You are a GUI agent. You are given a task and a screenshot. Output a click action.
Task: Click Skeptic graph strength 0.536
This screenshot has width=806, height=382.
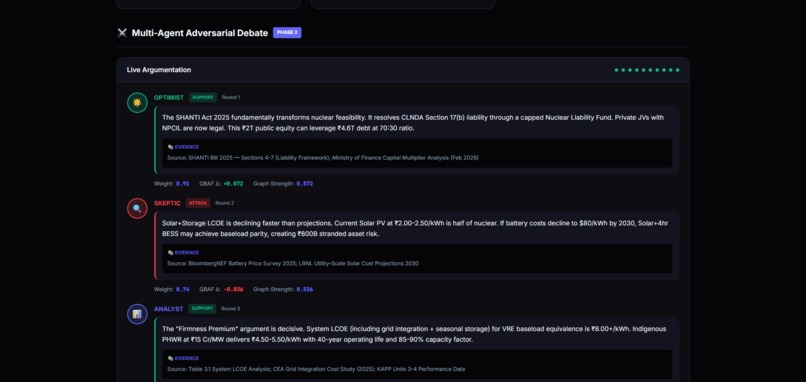pos(305,289)
